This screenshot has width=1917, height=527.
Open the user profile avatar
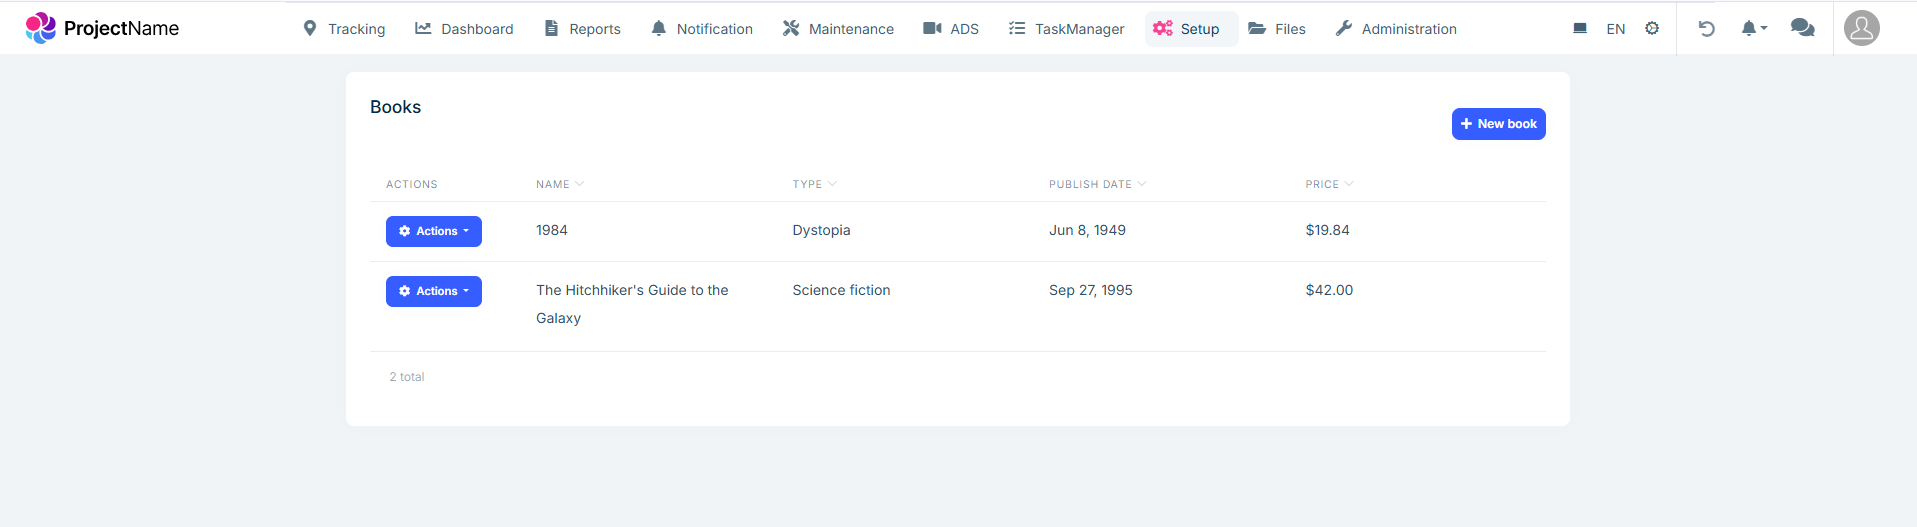pos(1861,28)
